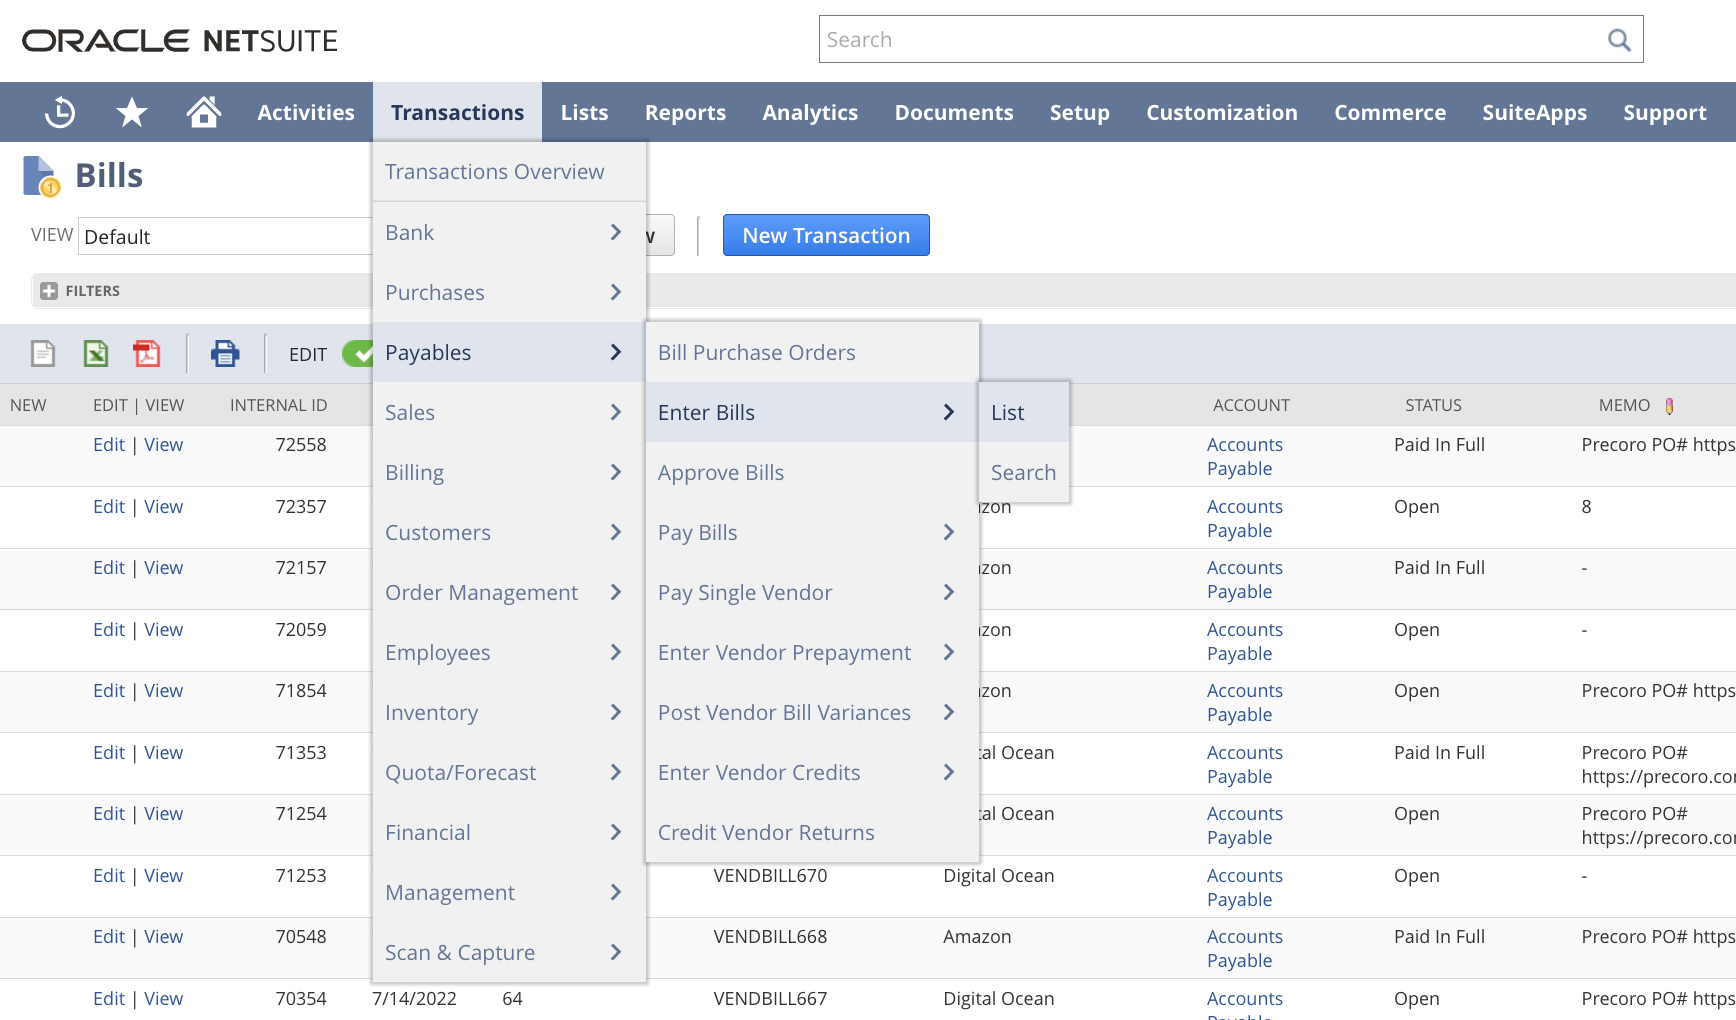
Task: Open Edit link for bill 72558
Action: [x=108, y=444]
